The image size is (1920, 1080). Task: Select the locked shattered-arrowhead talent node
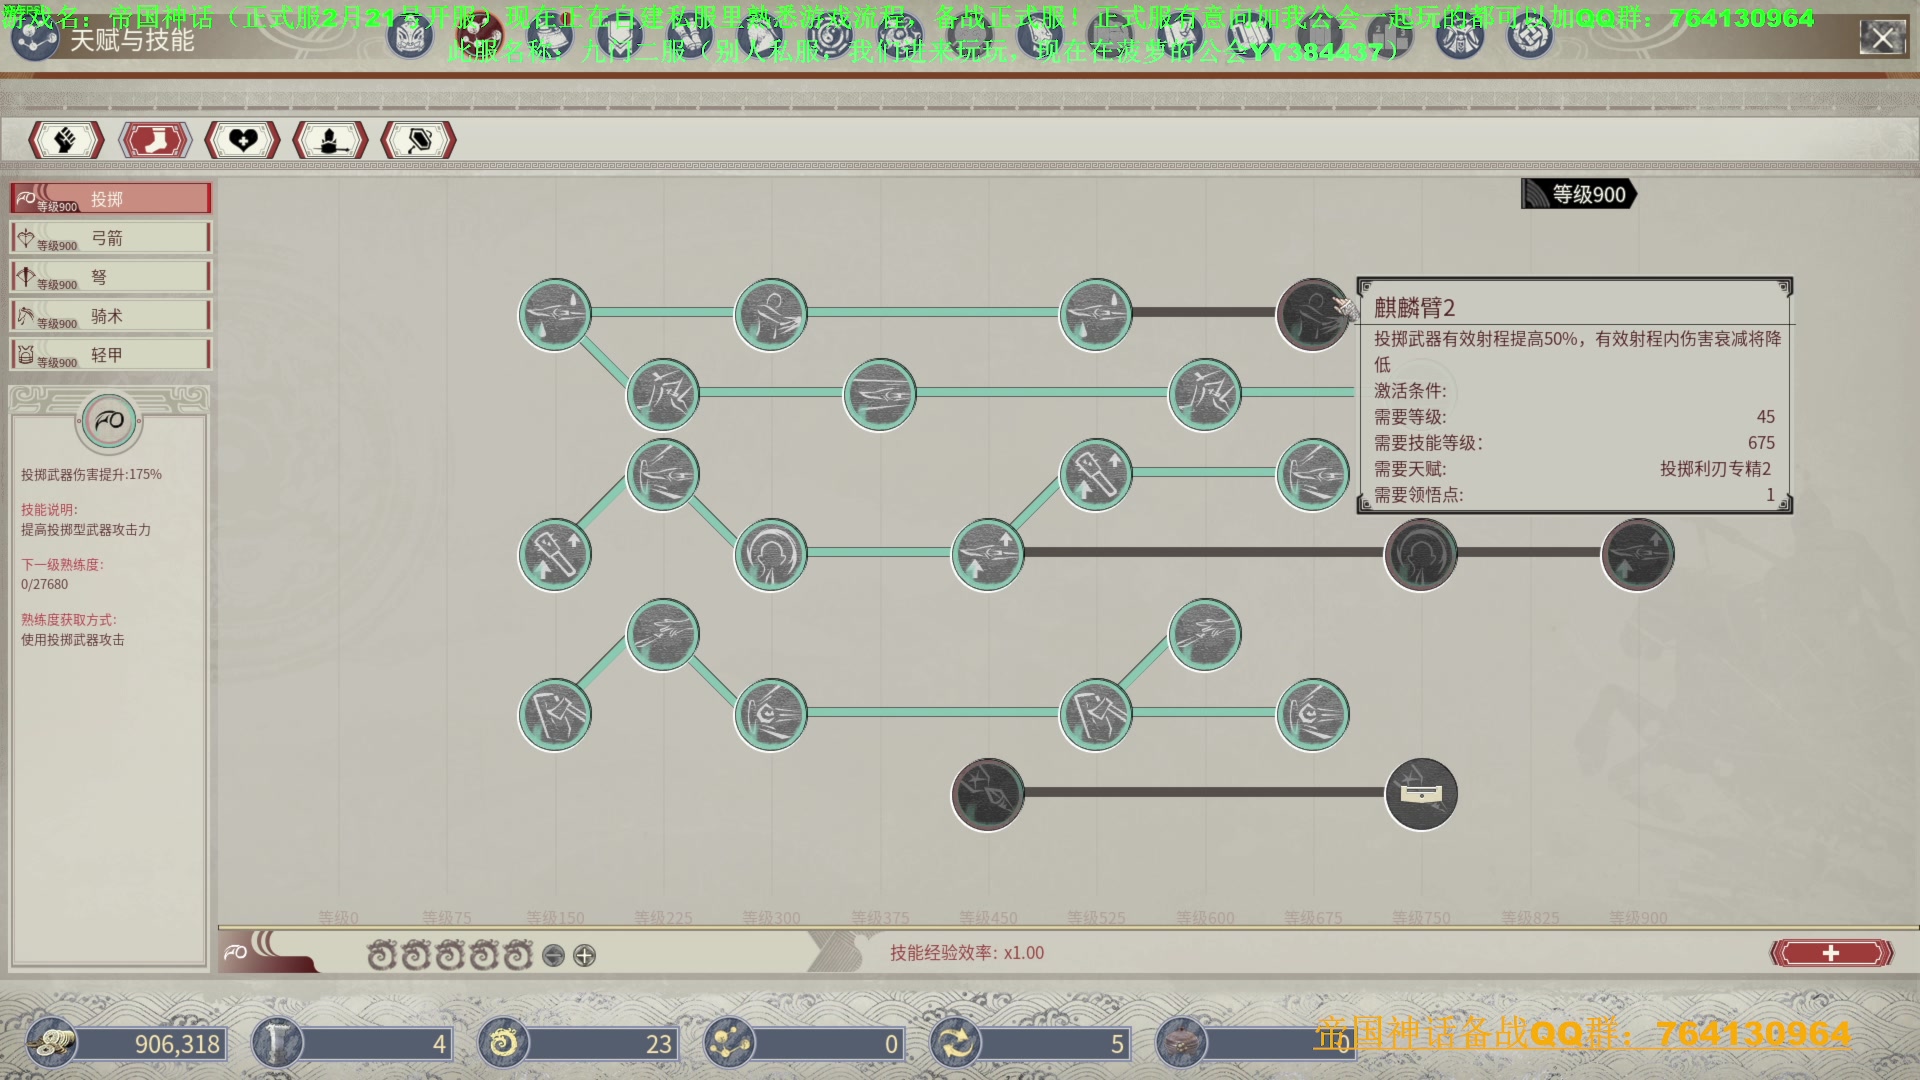987,795
